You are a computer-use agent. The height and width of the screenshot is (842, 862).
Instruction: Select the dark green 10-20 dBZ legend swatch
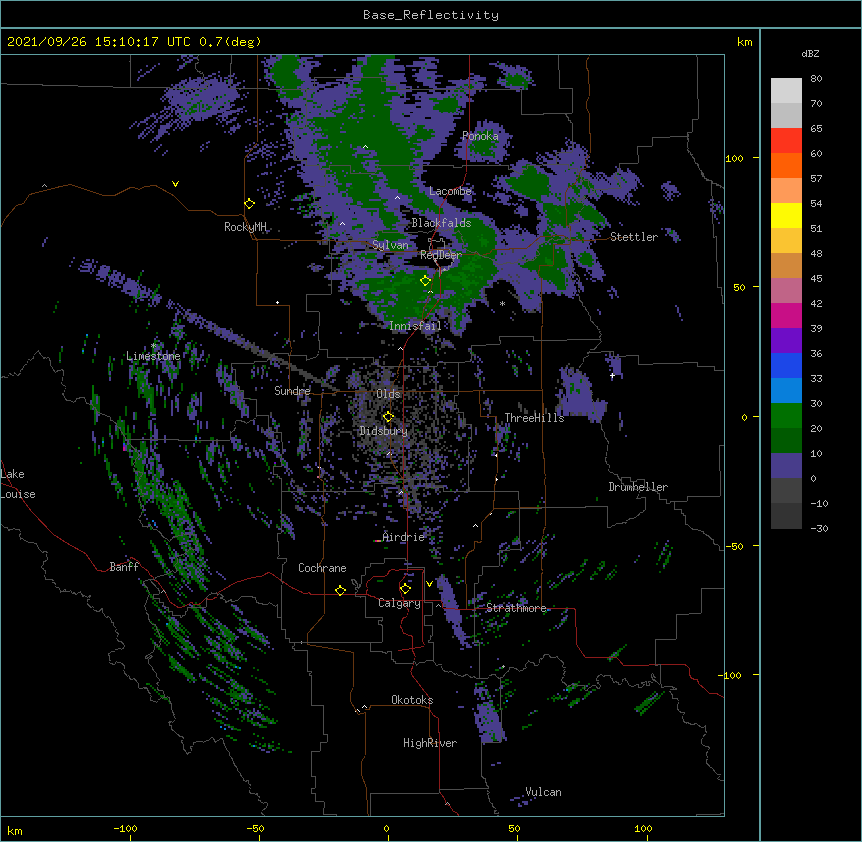click(x=786, y=441)
